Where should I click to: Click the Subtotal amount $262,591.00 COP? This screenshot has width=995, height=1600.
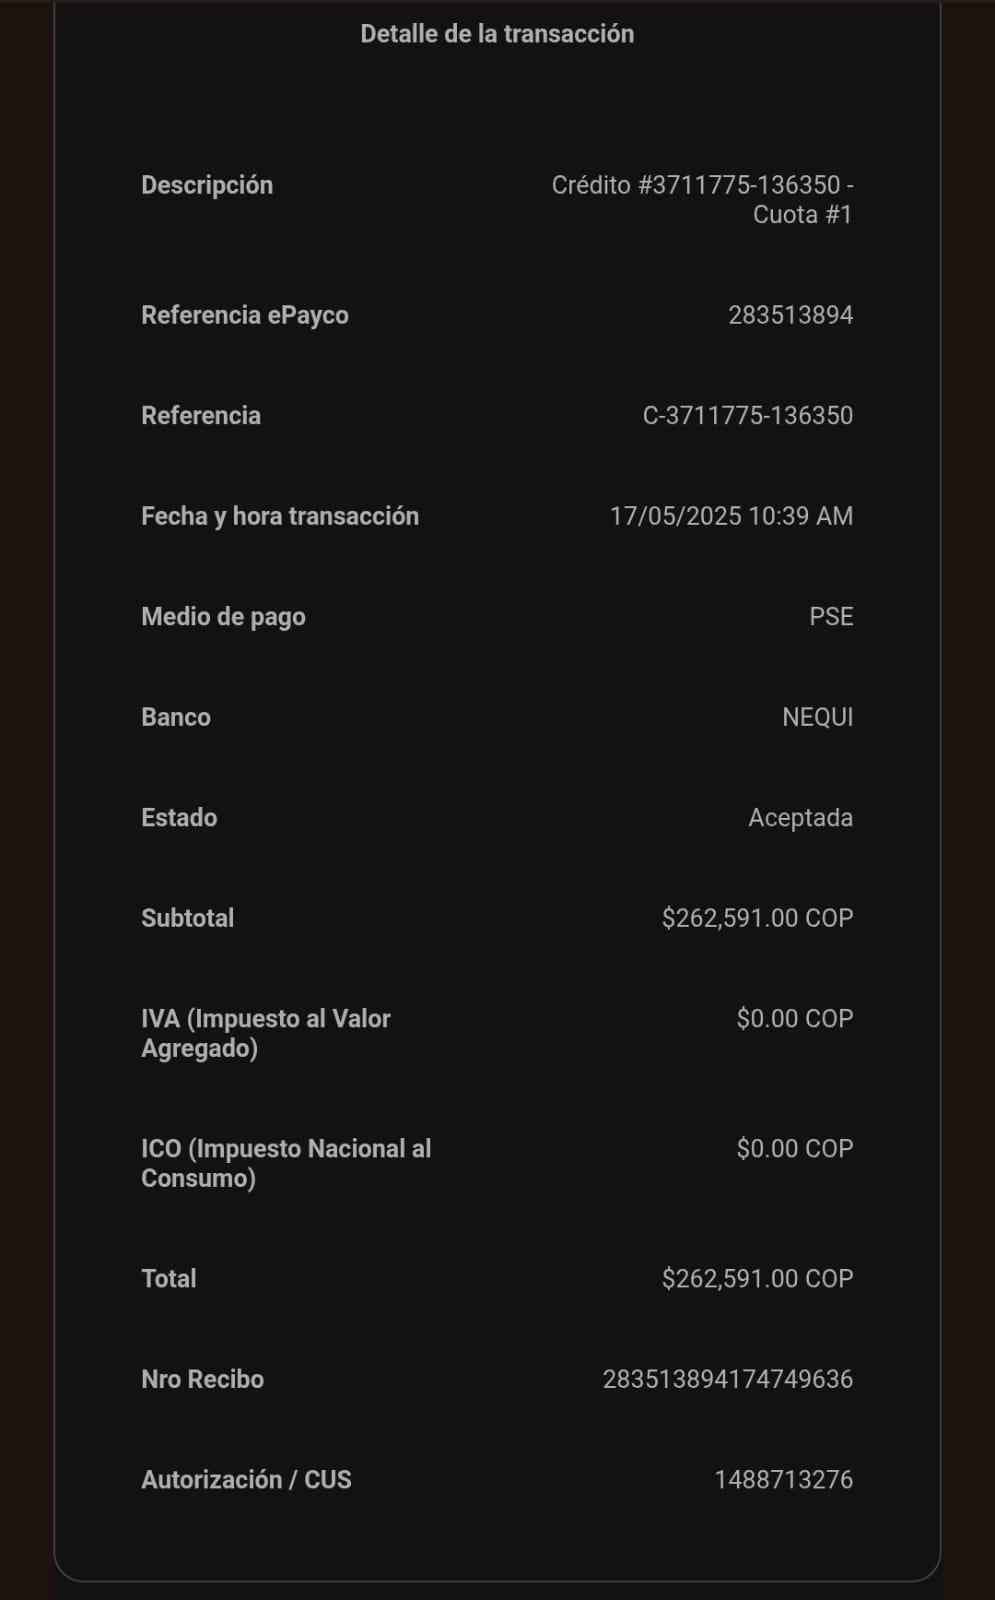tap(757, 918)
